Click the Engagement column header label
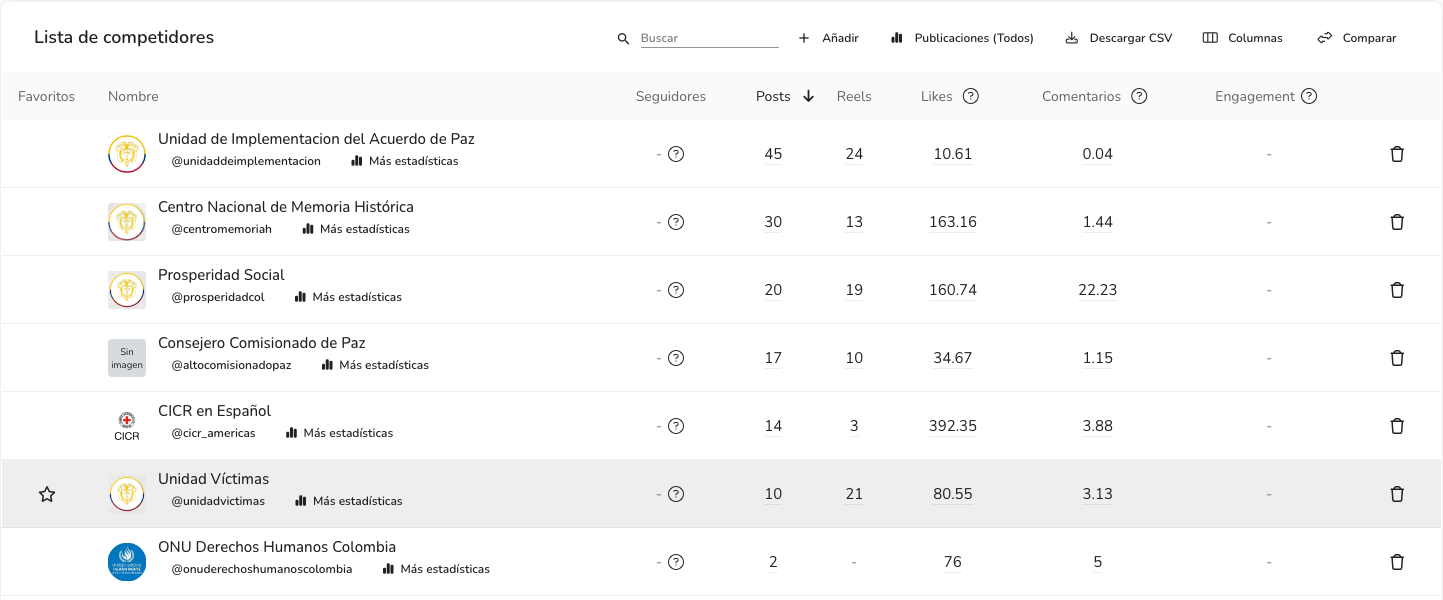Screen dimensions: 1443x600 pyautogui.click(x=1255, y=96)
